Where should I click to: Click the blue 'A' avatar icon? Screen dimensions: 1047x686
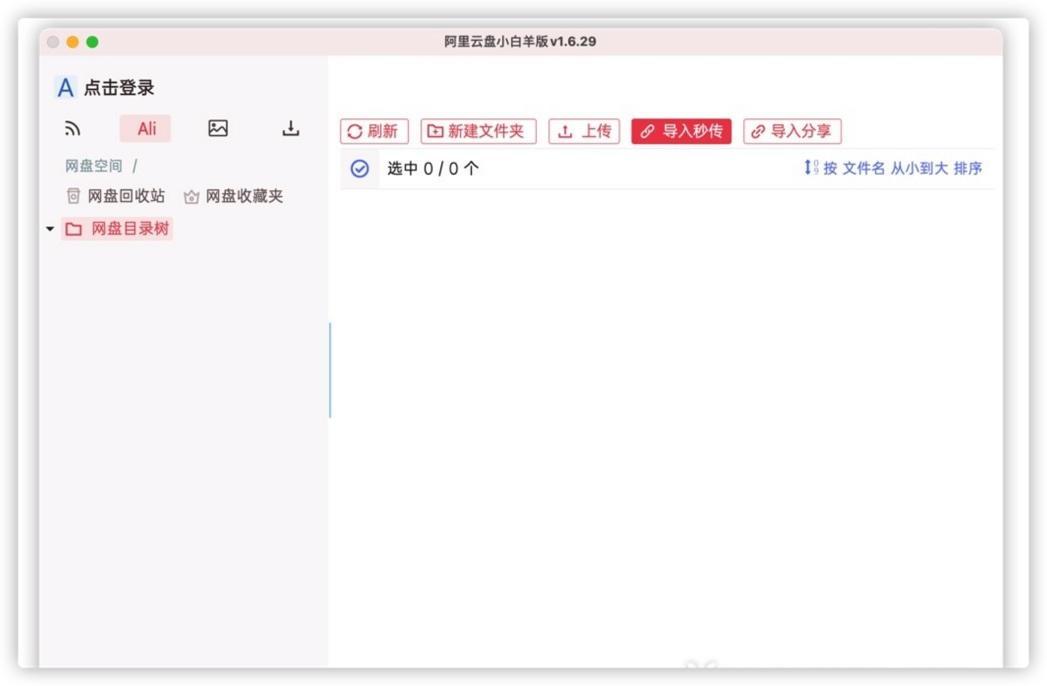[x=64, y=87]
